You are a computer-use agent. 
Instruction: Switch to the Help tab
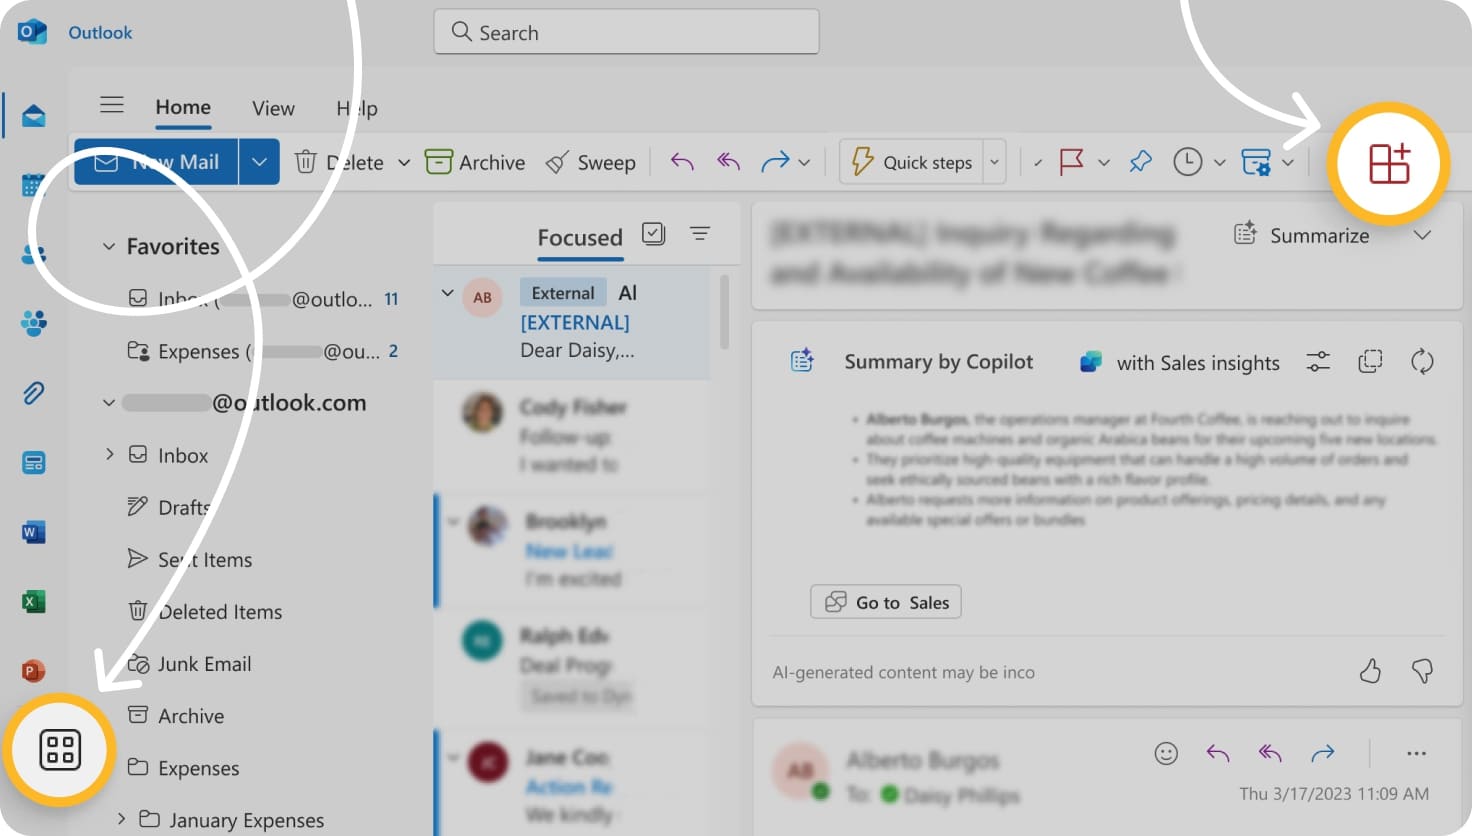(357, 108)
